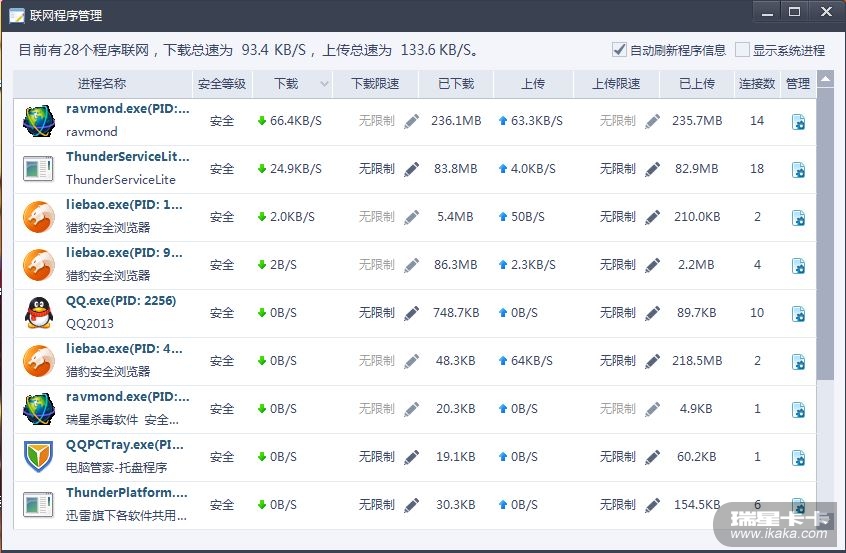This screenshot has height=553, width=846.
Task: Expand the 下载 column sort arrow
Action: tap(322, 84)
